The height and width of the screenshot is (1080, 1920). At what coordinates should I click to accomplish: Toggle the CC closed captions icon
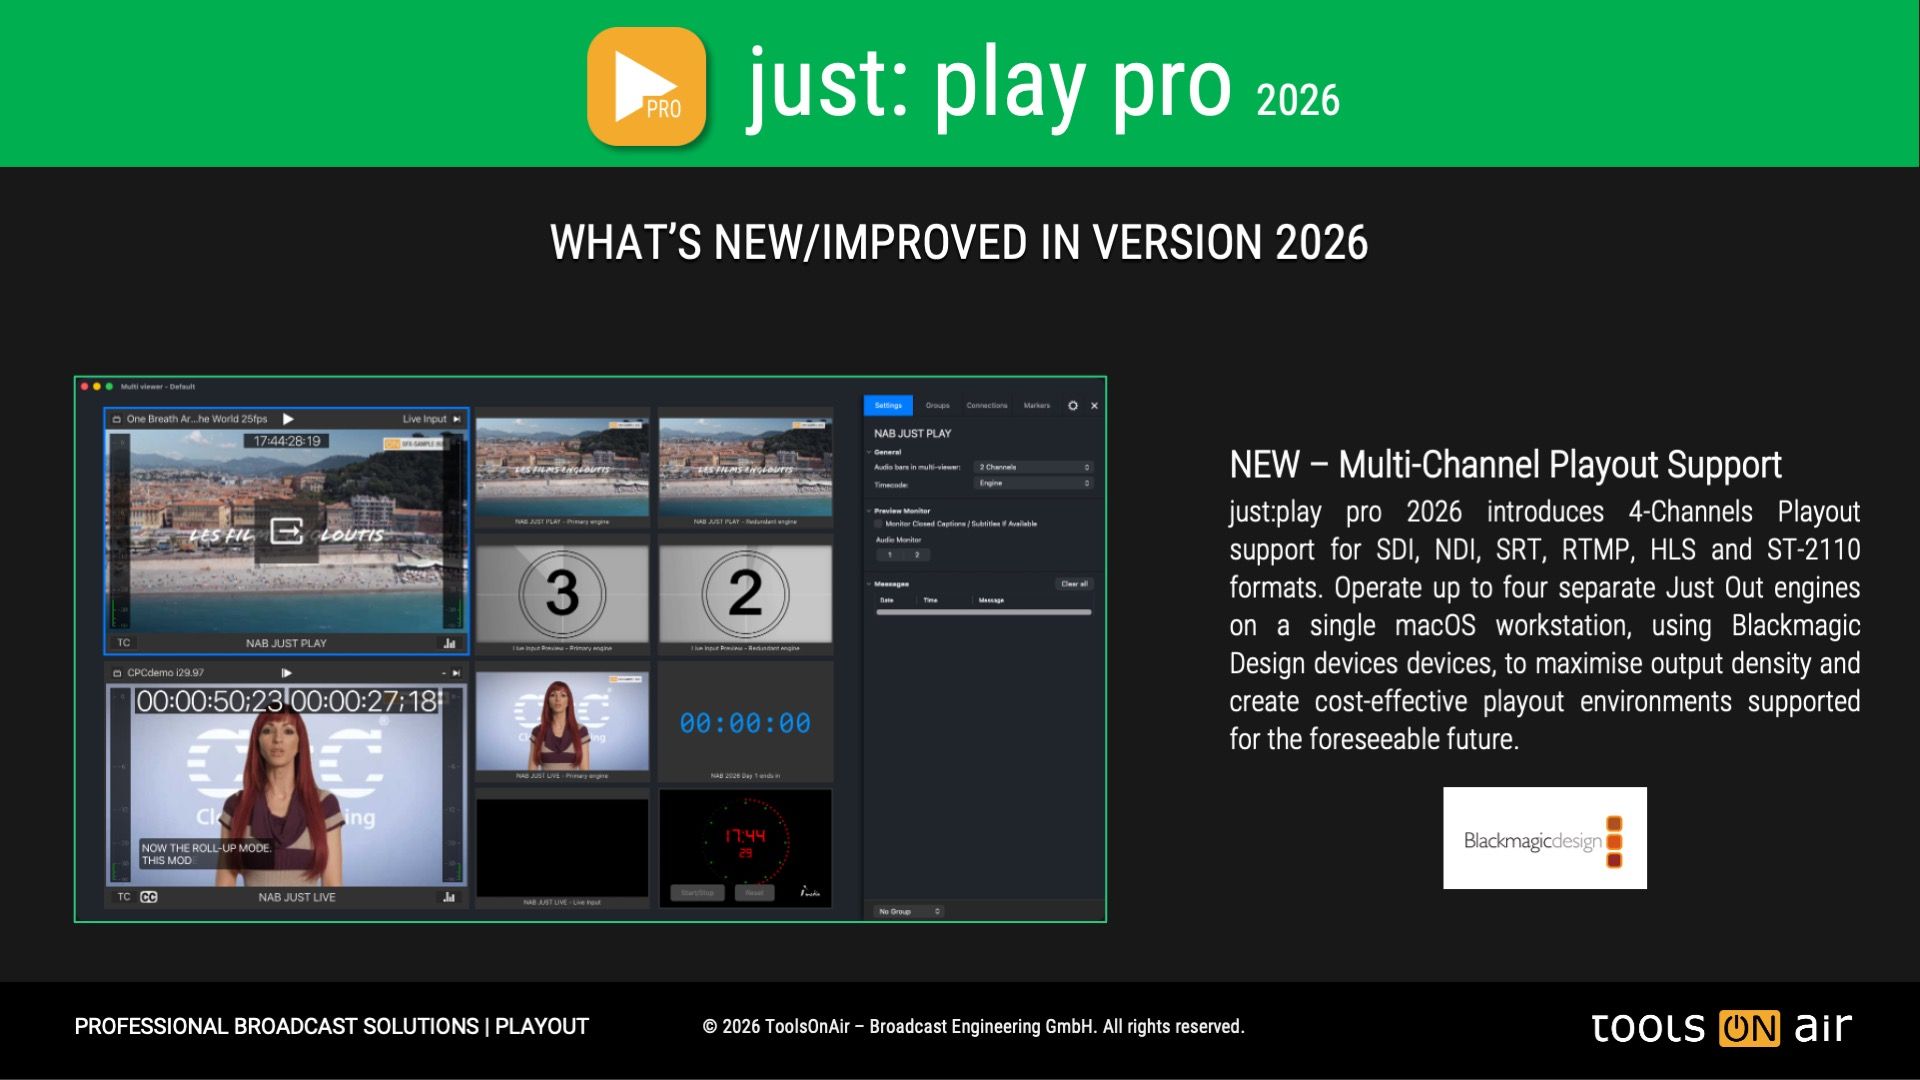[149, 897]
